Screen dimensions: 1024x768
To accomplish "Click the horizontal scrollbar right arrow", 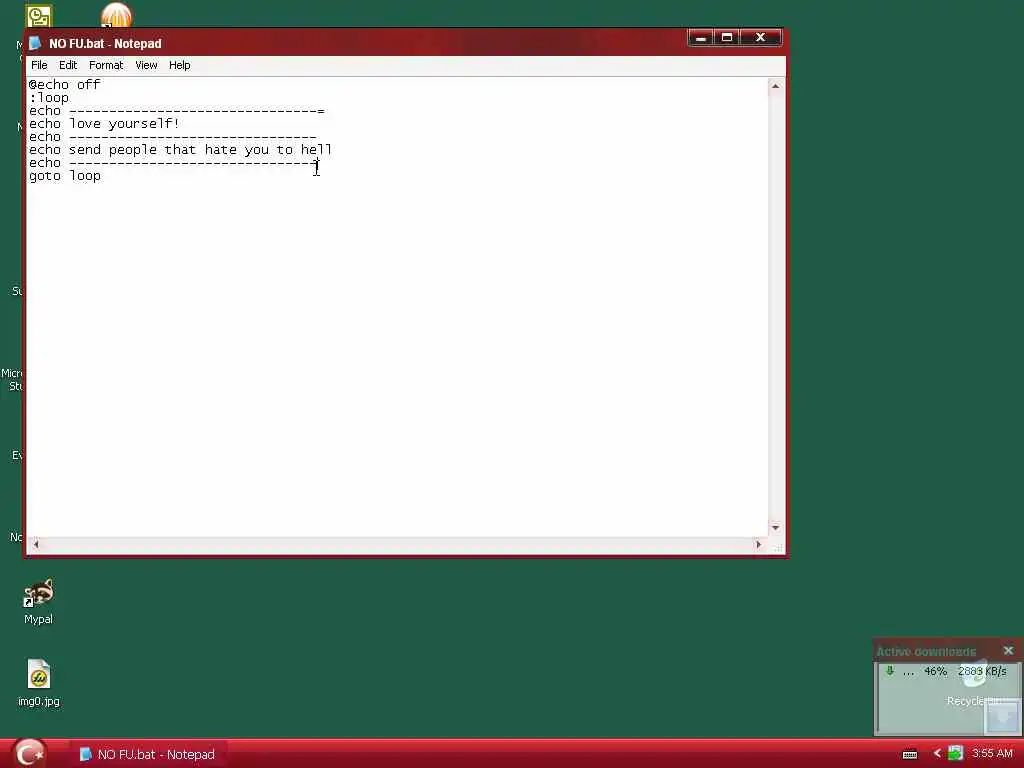I will pyautogui.click(x=758, y=544).
